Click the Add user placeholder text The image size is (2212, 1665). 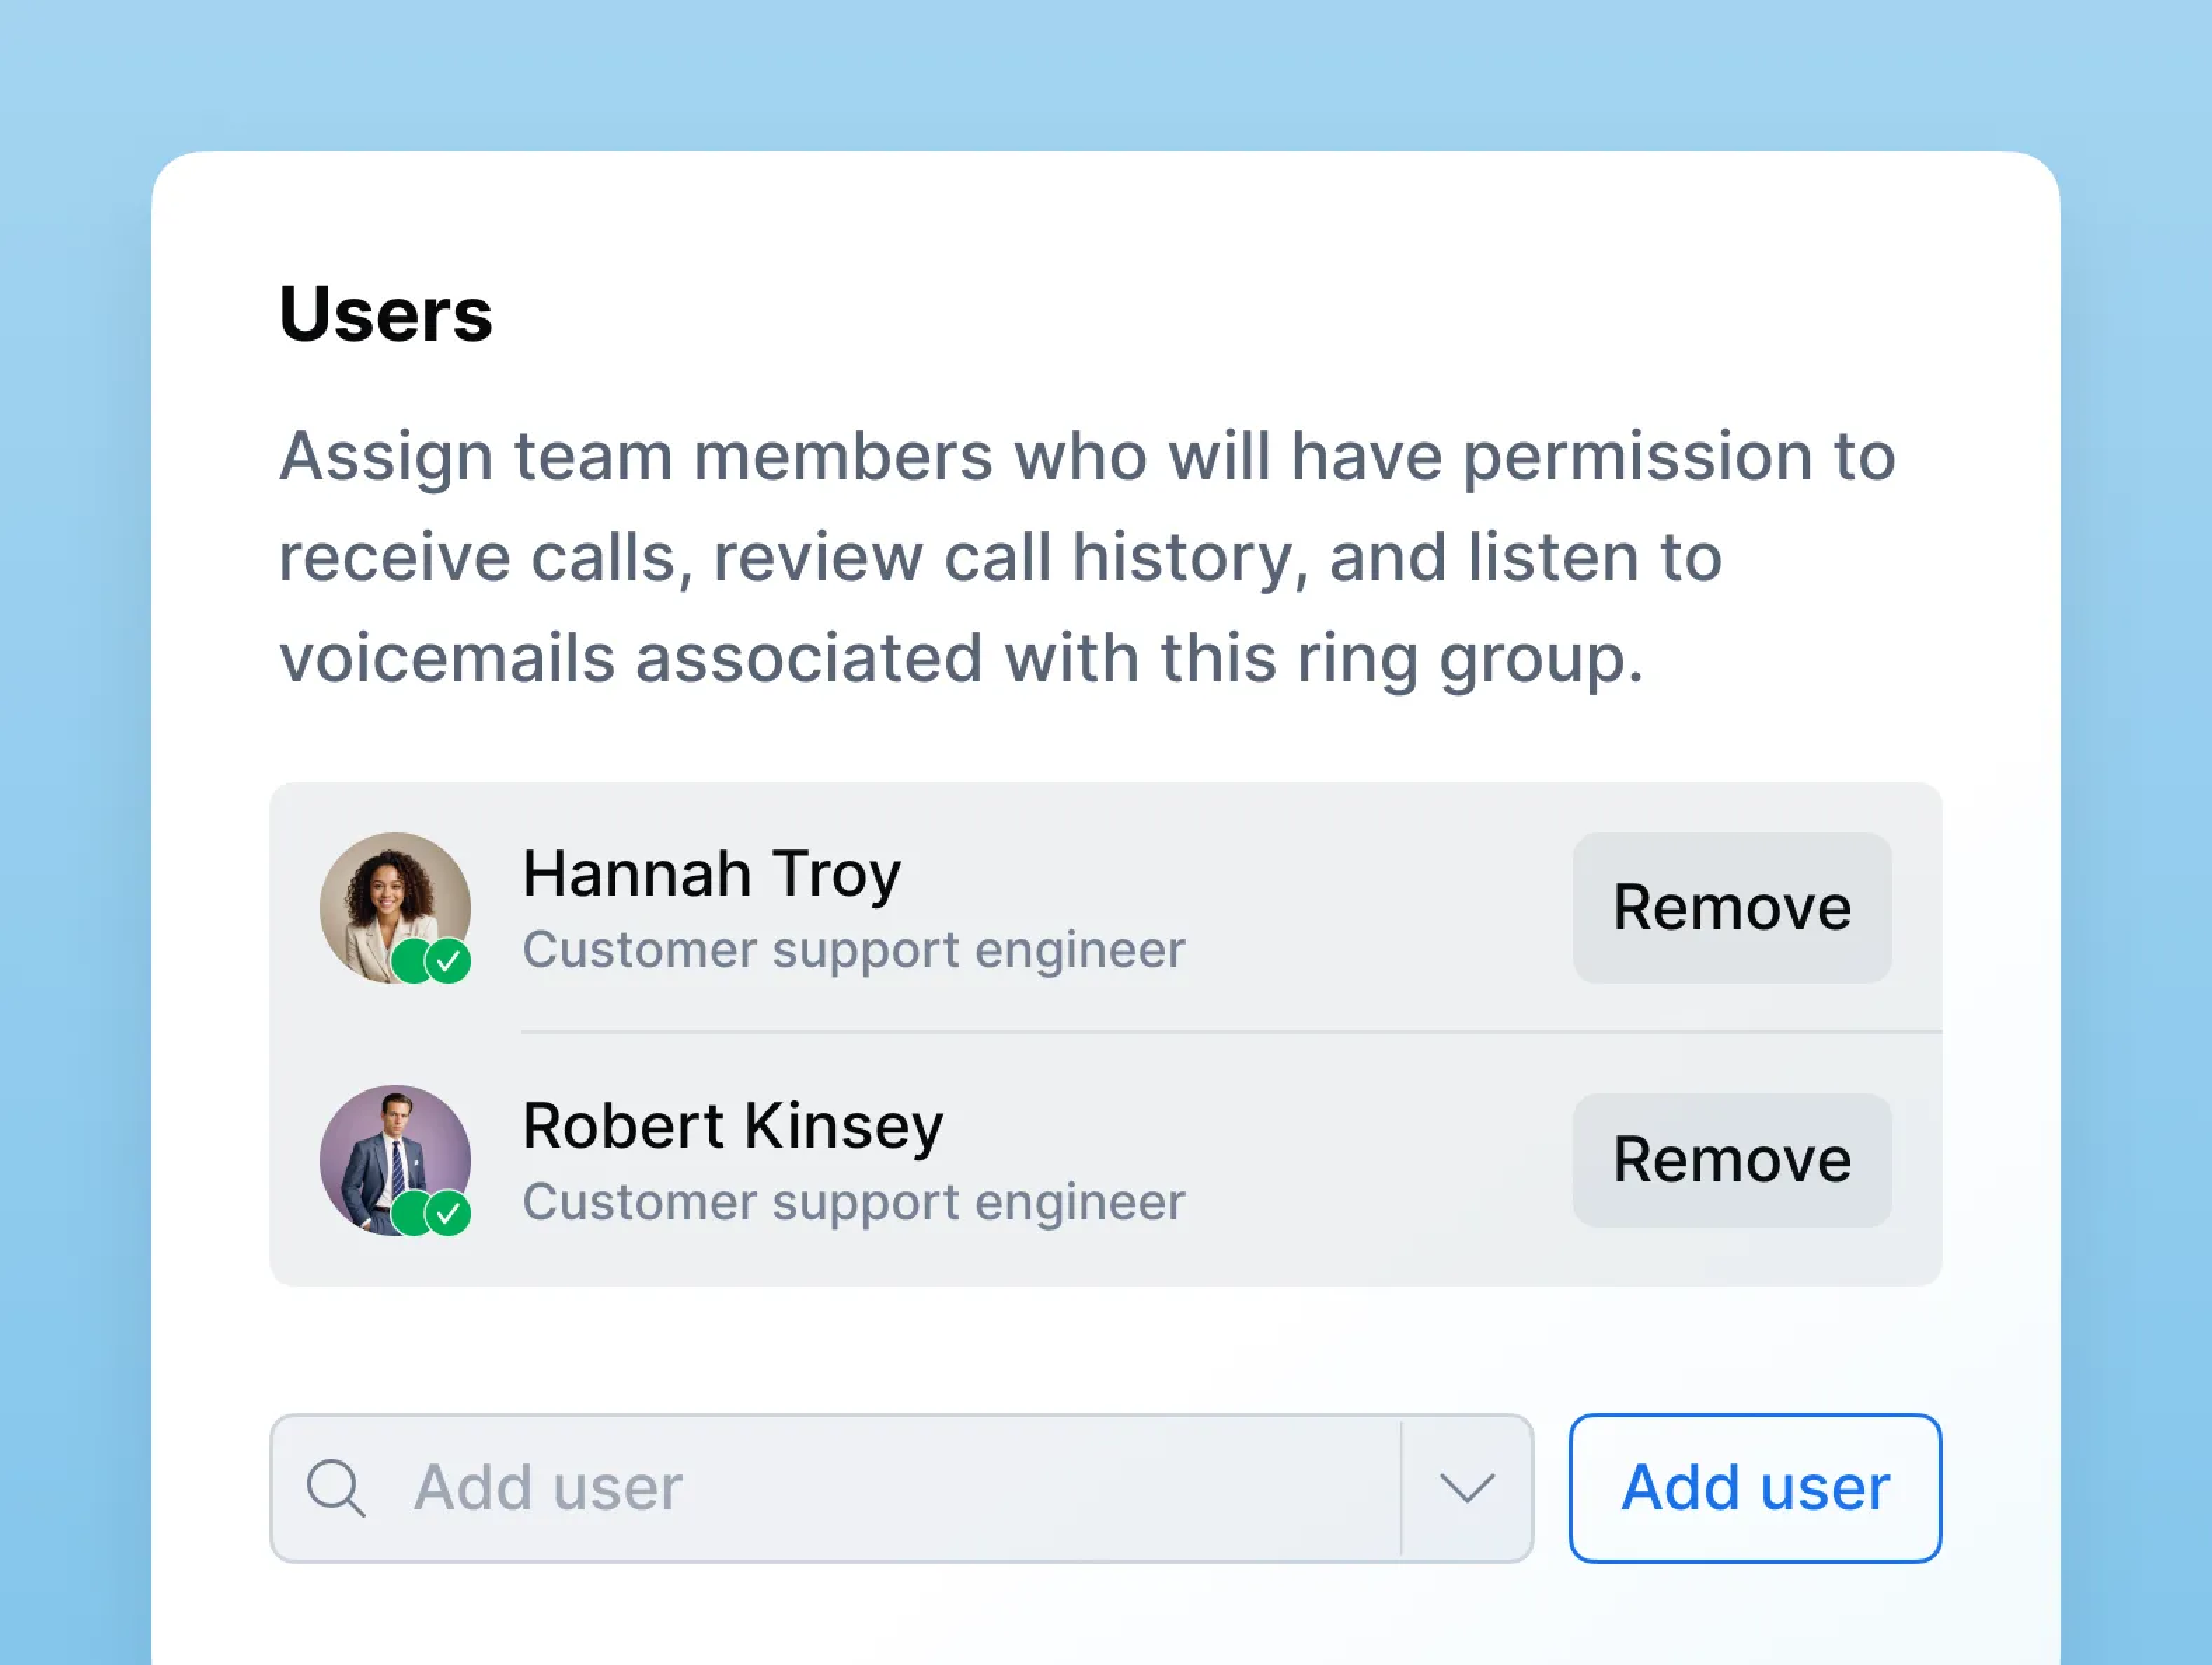pos(548,1488)
